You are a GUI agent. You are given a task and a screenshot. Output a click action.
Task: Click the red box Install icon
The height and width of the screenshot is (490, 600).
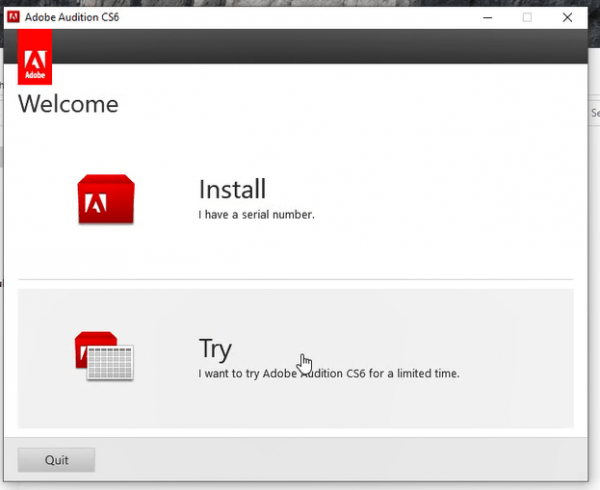pos(105,198)
